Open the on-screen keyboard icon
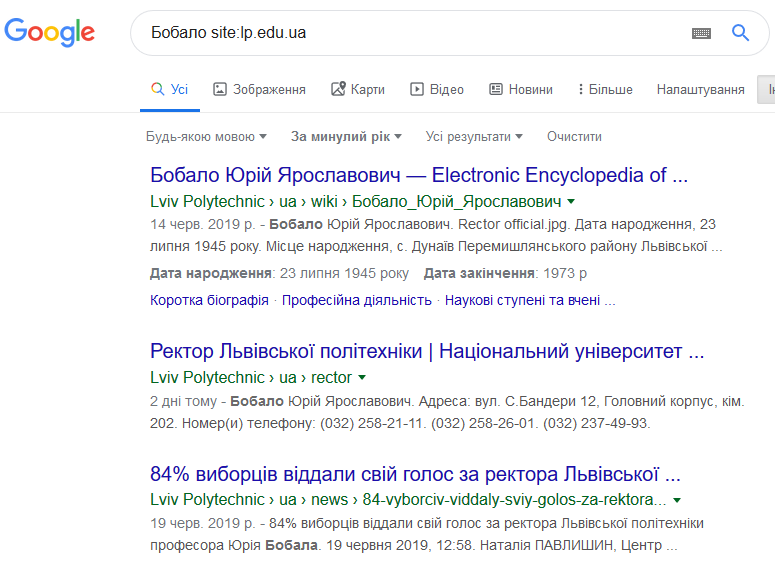The image size is (775, 568). pos(701,34)
